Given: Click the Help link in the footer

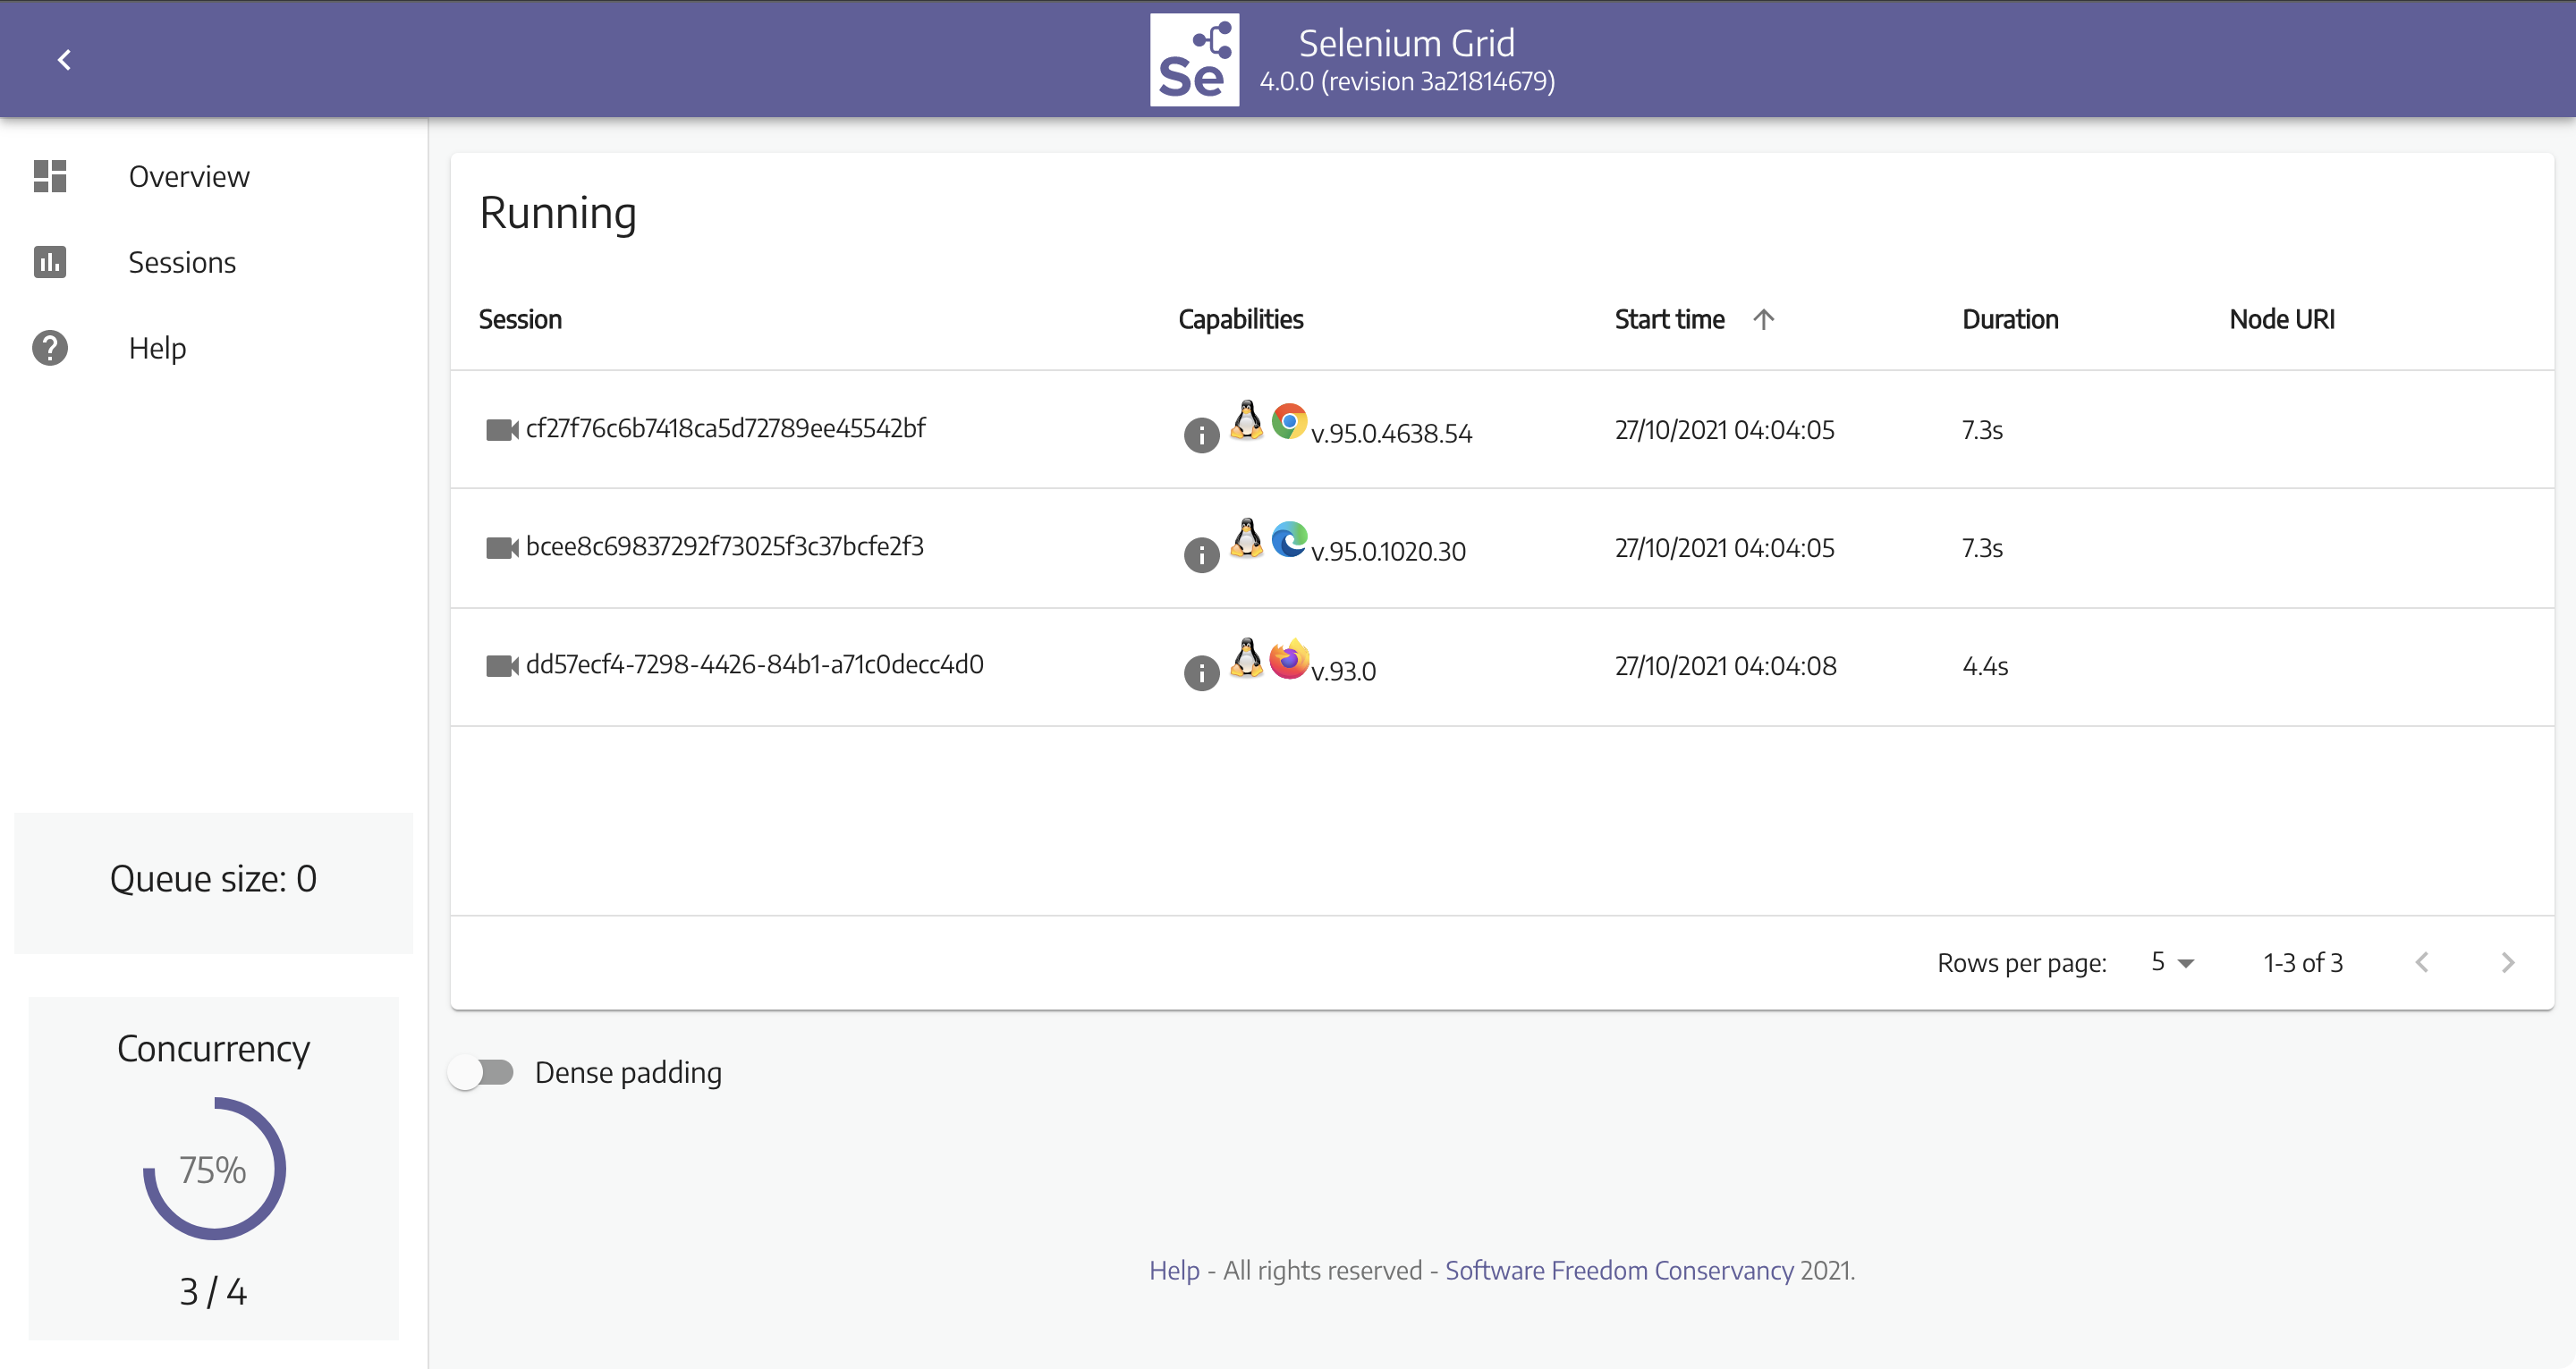Looking at the screenshot, I should tap(1174, 1270).
